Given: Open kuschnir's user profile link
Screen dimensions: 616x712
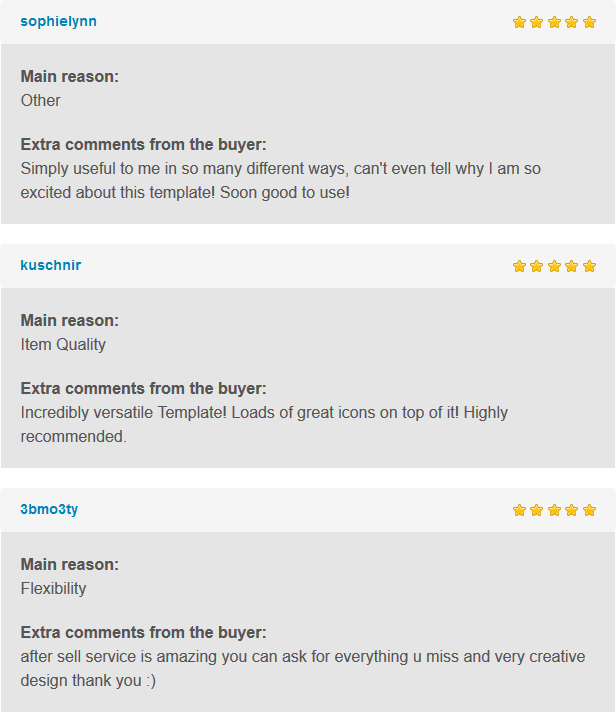Looking at the screenshot, I should tap(51, 265).
